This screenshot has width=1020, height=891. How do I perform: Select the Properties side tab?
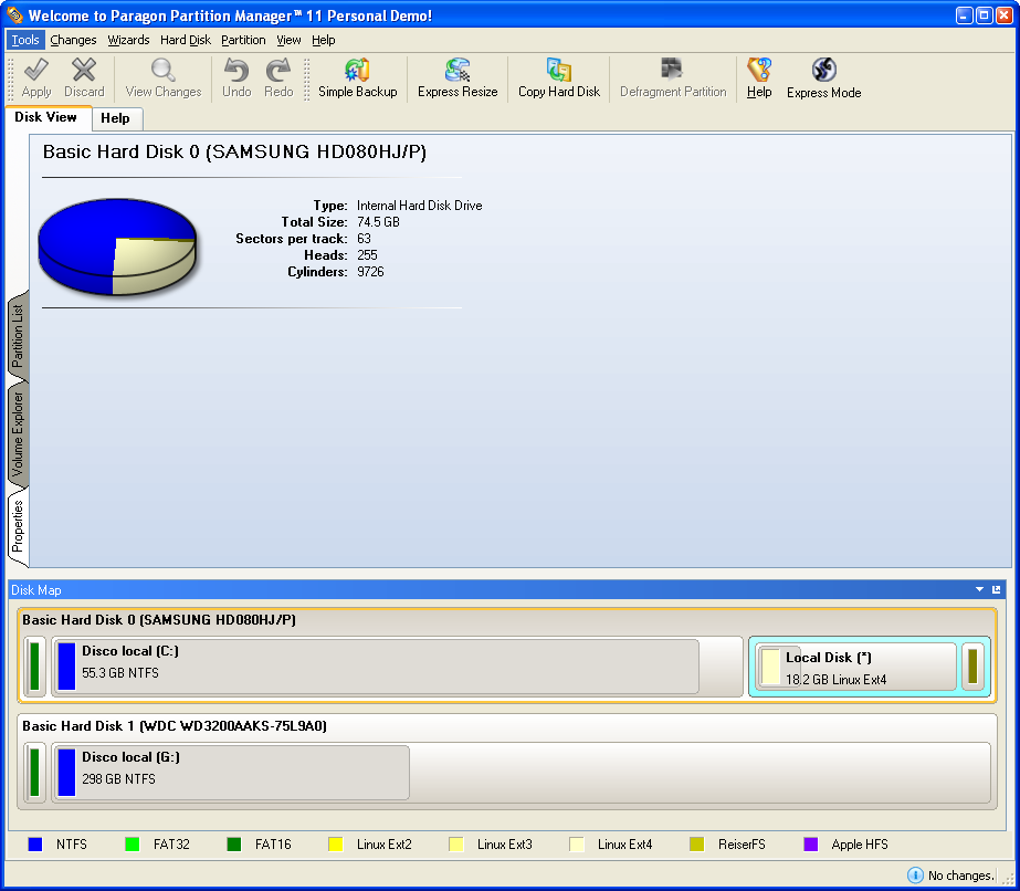pyautogui.click(x=18, y=525)
